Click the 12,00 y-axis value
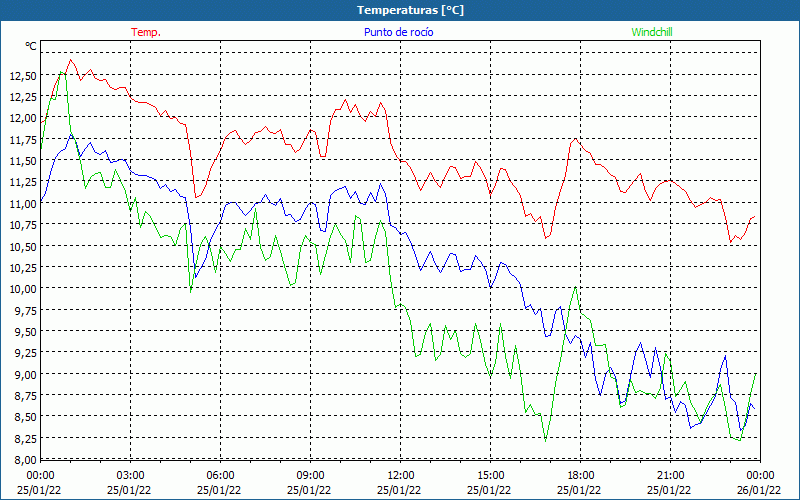Screen dimensions: 800x500 (23, 118)
